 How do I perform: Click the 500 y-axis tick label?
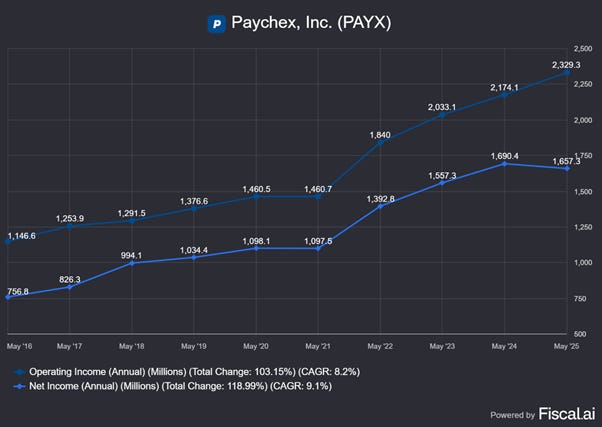[580, 334]
